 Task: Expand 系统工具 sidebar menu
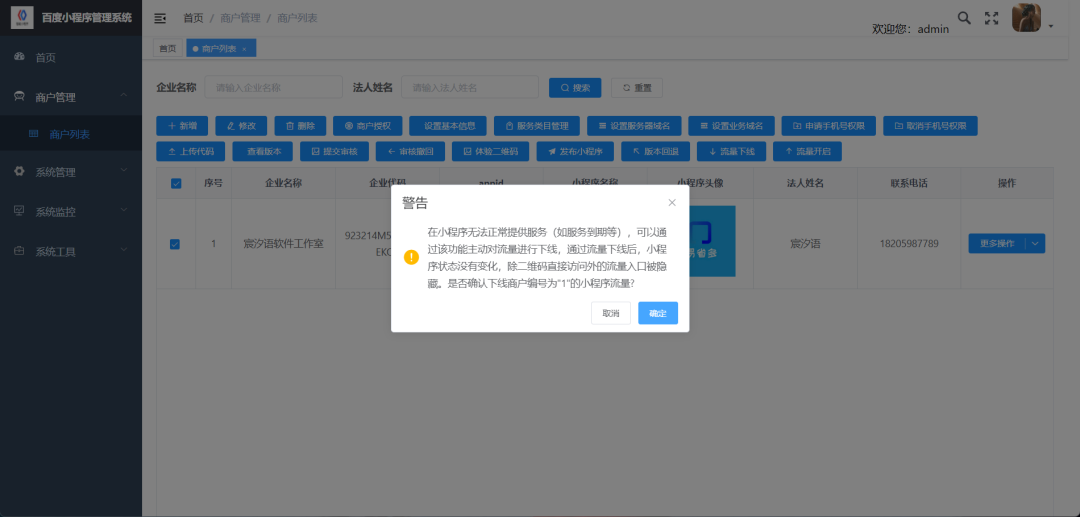point(71,251)
